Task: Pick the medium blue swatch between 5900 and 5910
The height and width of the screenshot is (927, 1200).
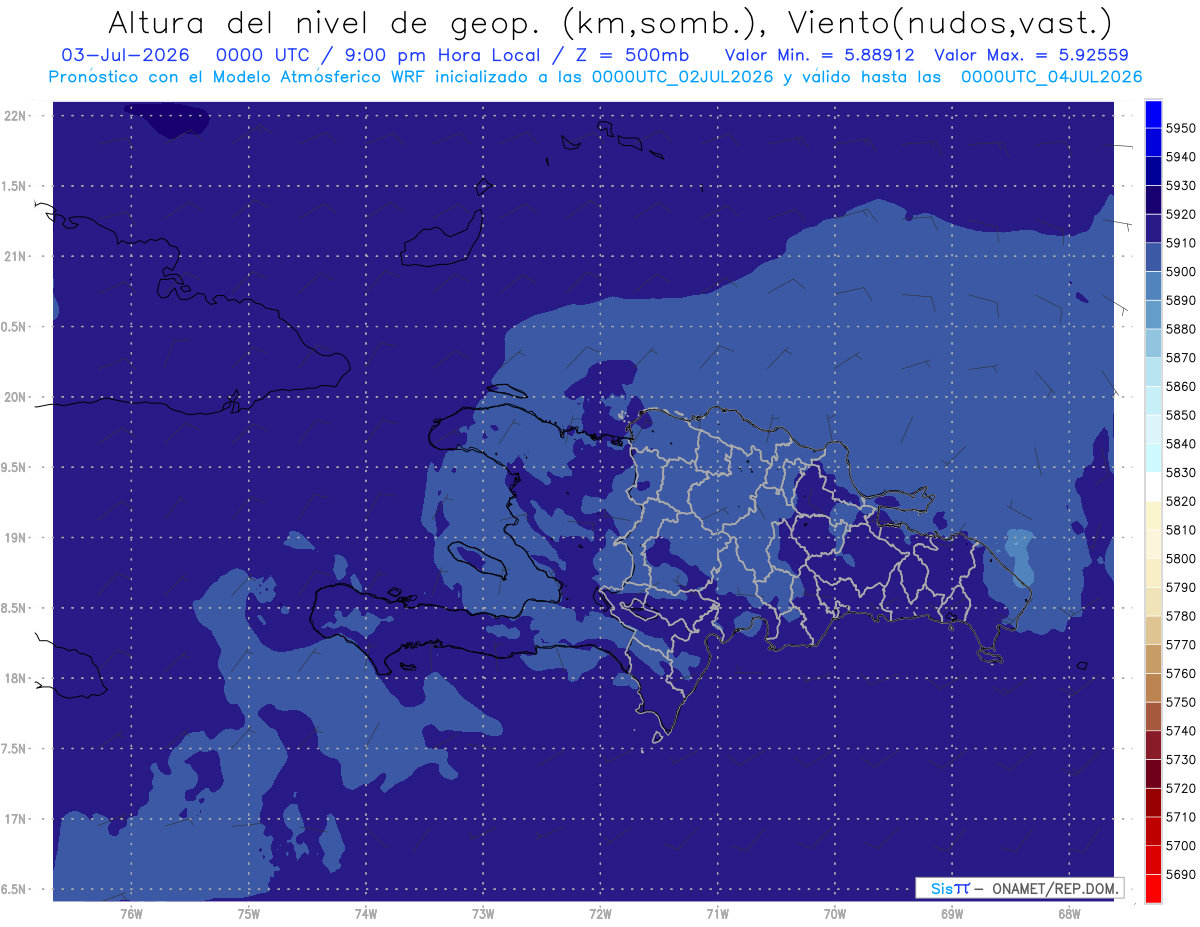Action: [x=1153, y=258]
